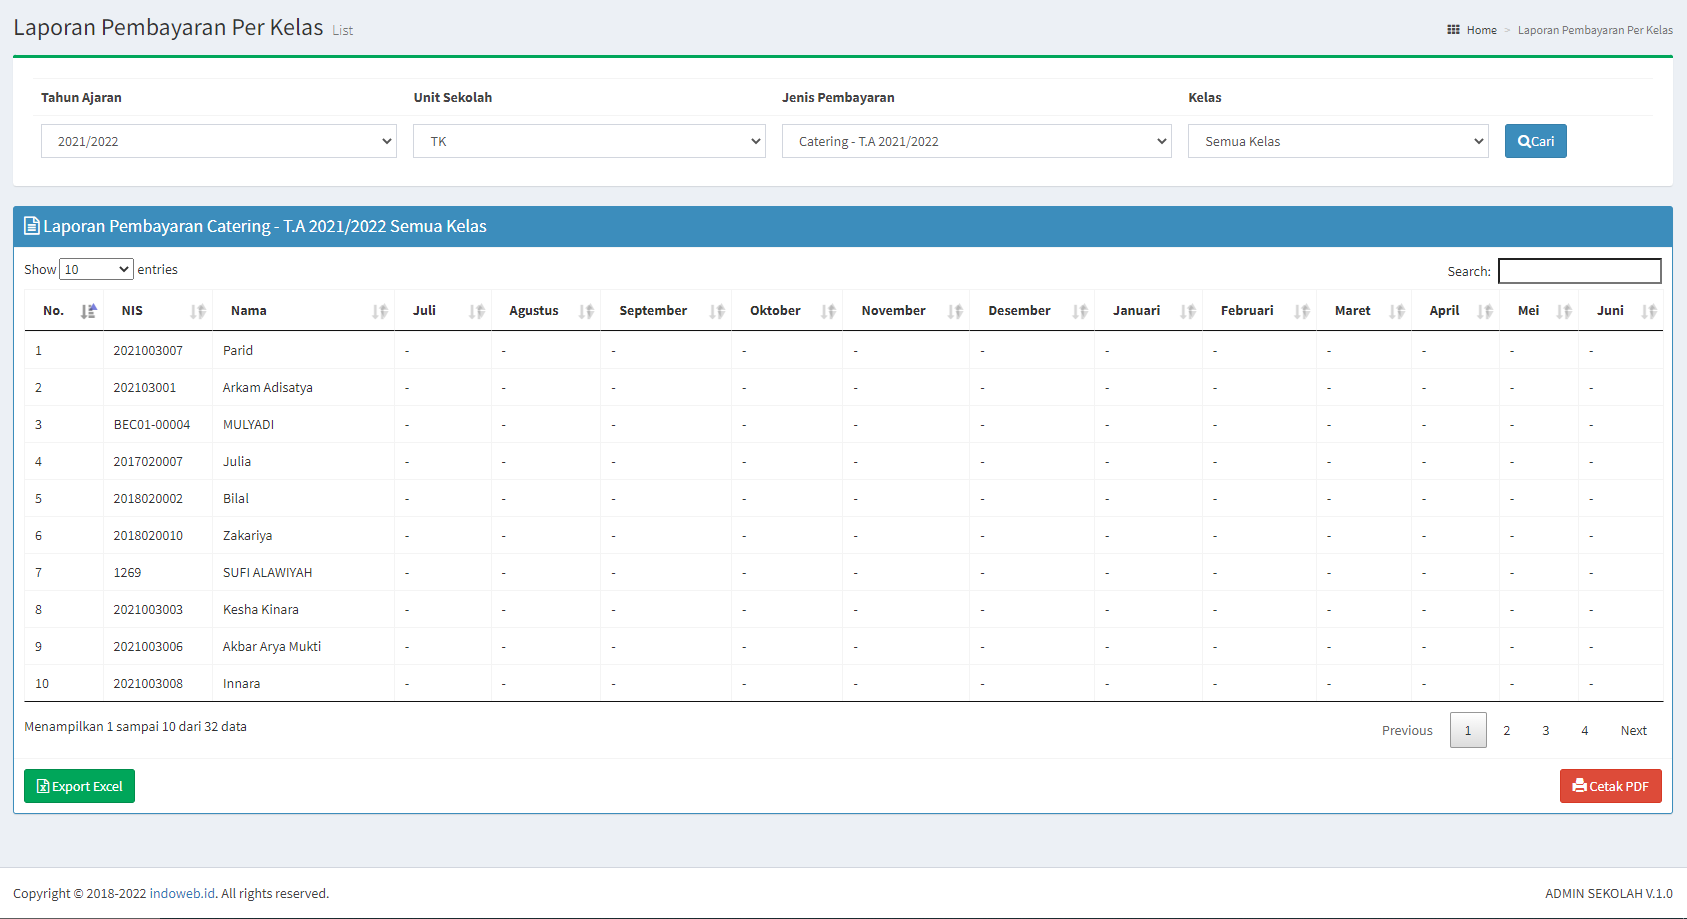
Task: Select Laporan Pembayaran Per Kelas breadcrumb text
Action: (1595, 30)
